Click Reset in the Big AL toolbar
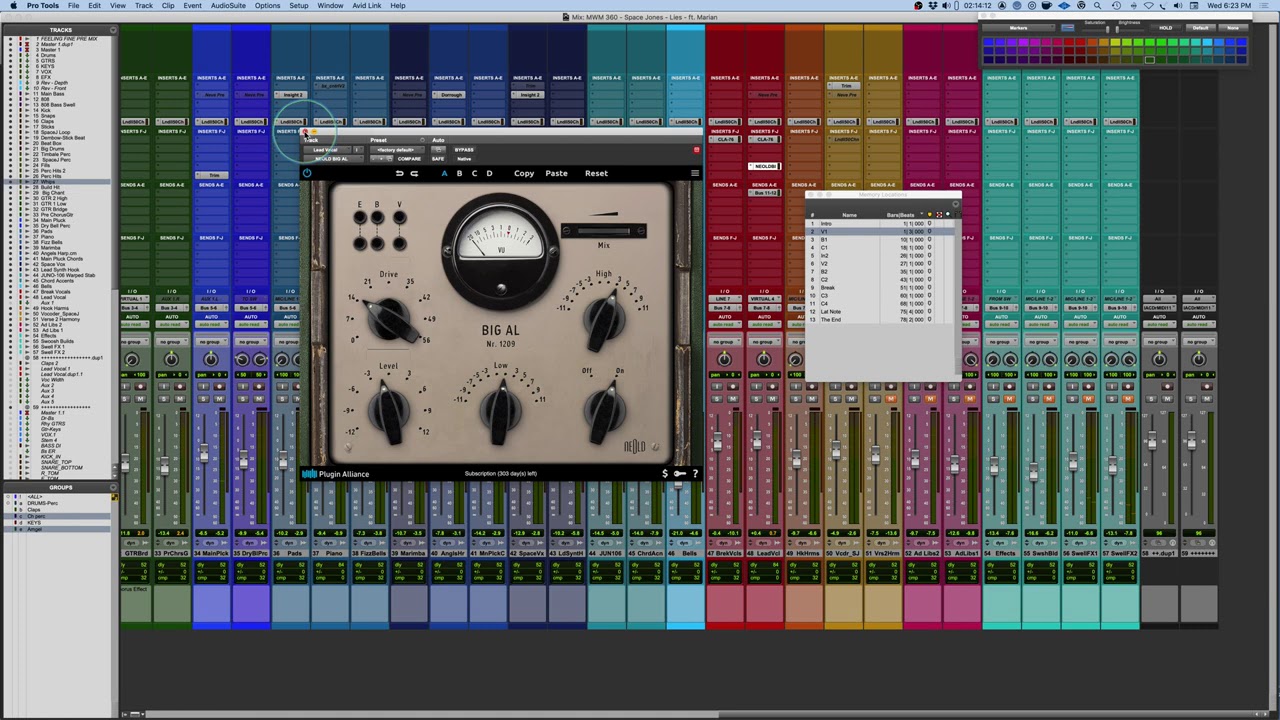1280x720 pixels. 596,173
